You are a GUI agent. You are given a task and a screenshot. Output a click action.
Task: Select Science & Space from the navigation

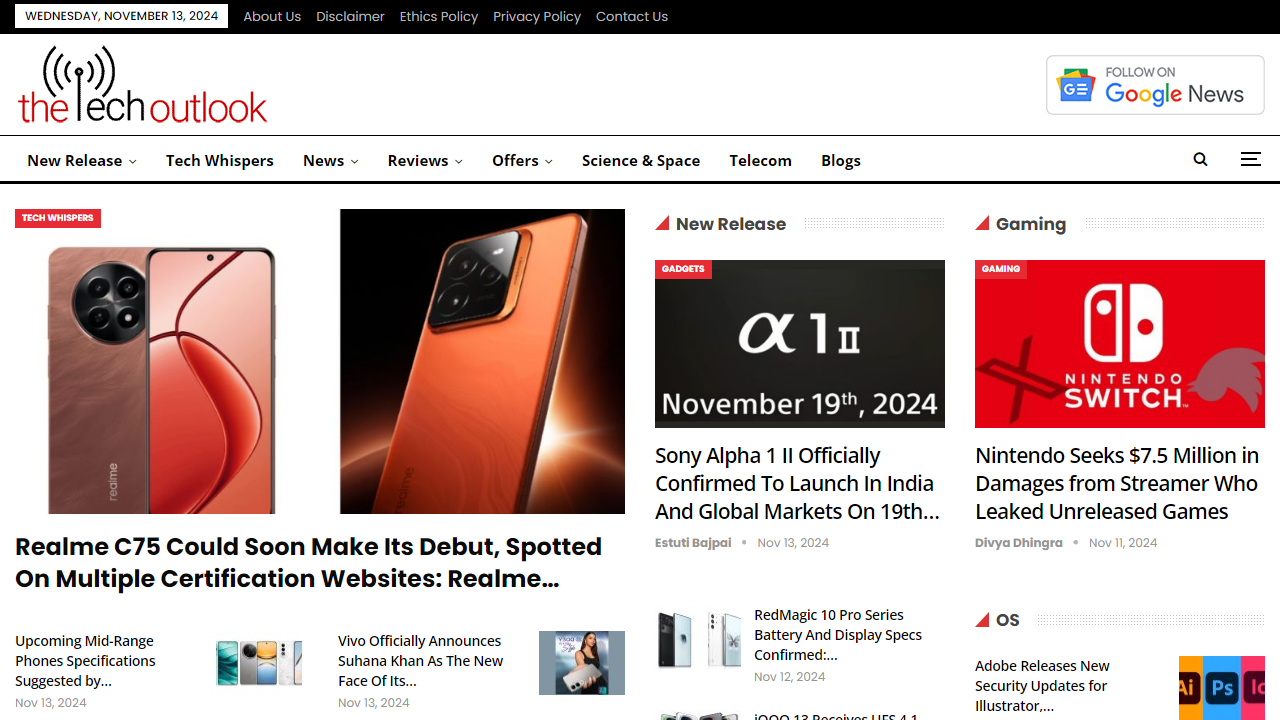click(640, 160)
